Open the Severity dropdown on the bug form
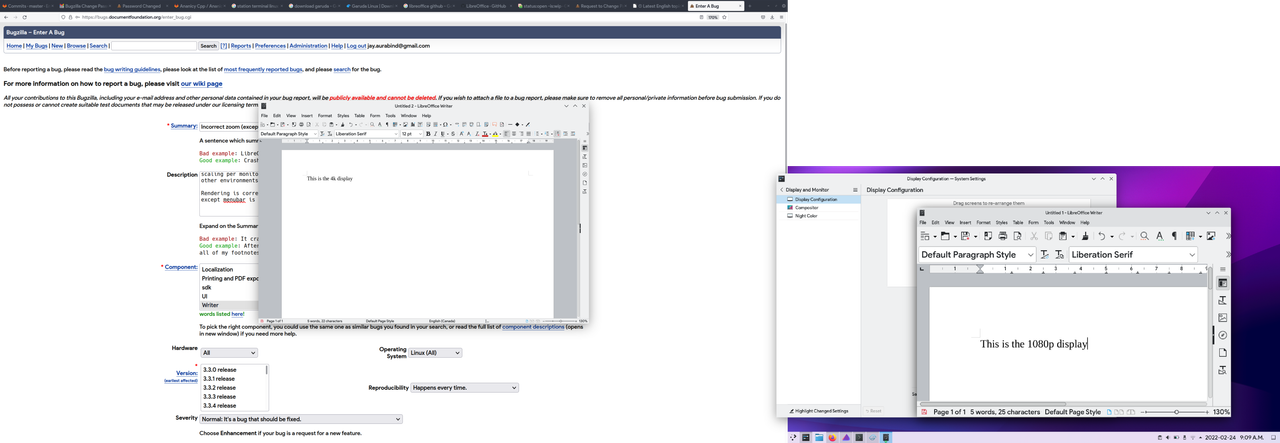Image resolution: width=1280 pixels, height=443 pixels. point(301,419)
